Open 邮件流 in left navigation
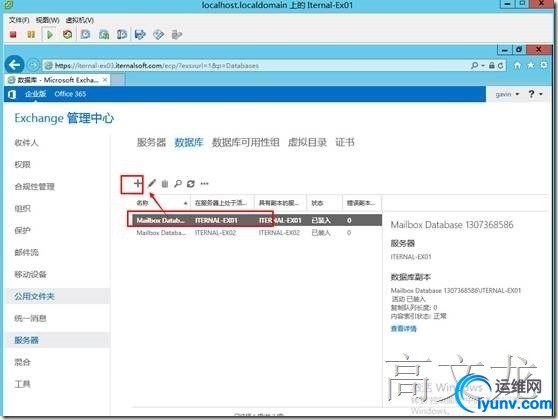This screenshot has width=558, height=420. 26,252
